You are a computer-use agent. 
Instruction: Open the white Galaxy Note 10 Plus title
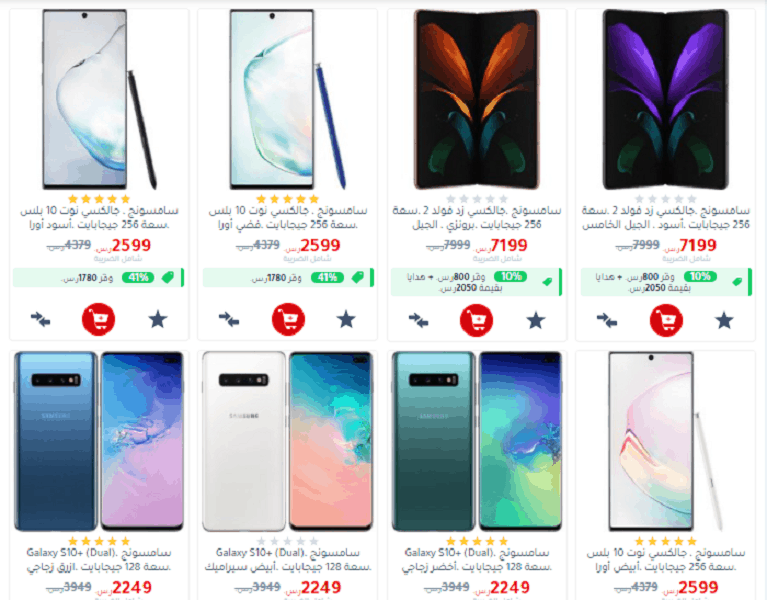click(666, 559)
